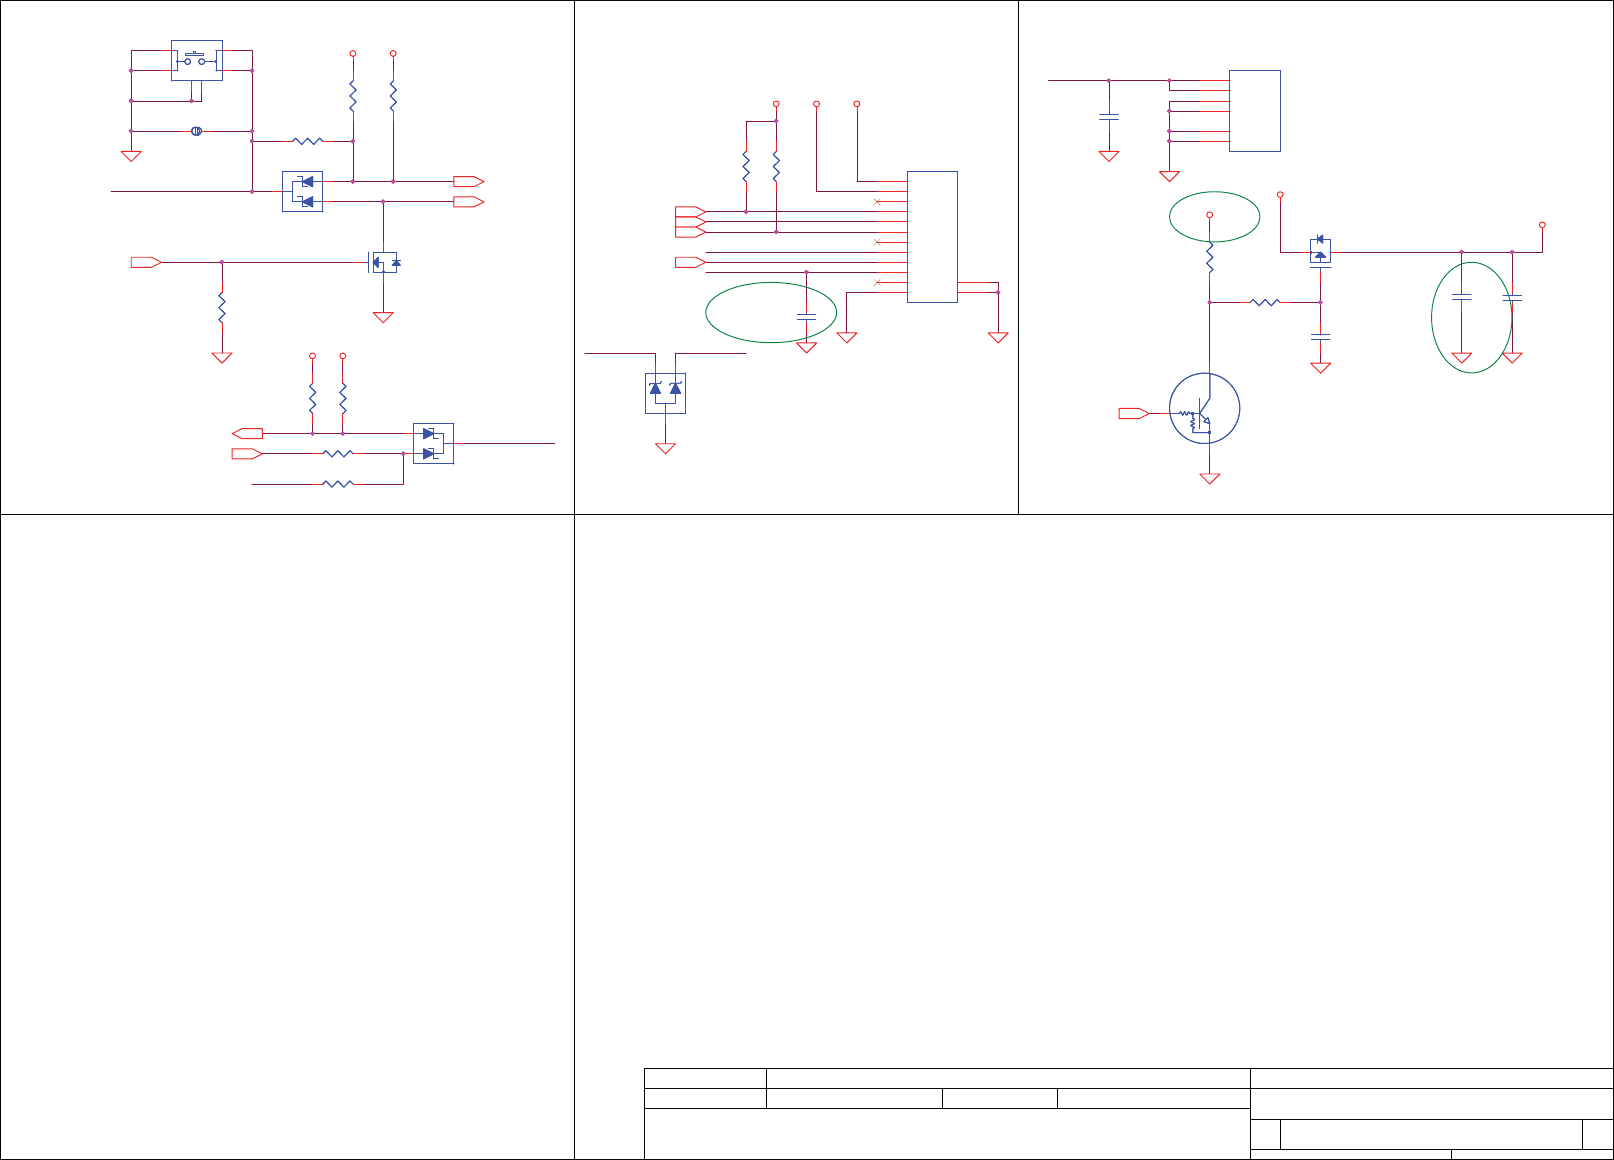Click the ground symbol under the TVS diode package
This screenshot has width=1614, height=1160.
coord(665,448)
